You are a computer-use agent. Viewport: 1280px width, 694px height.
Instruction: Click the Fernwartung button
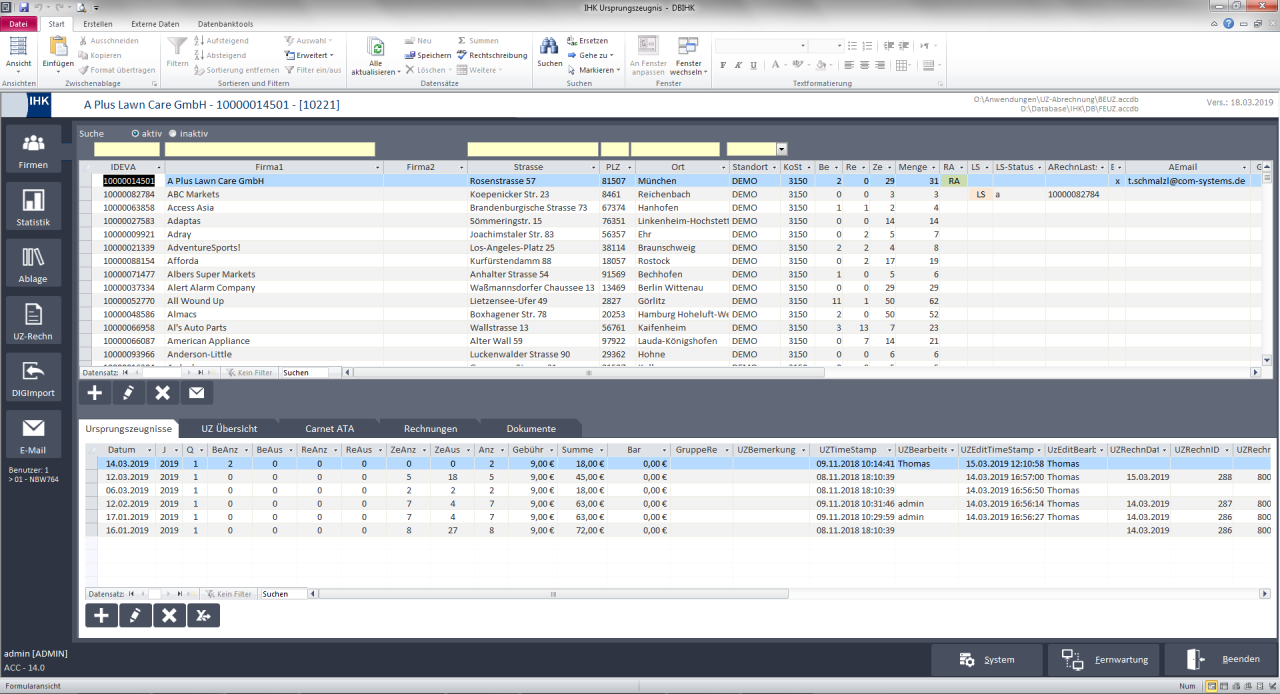pyautogui.click(x=1102, y=660)
